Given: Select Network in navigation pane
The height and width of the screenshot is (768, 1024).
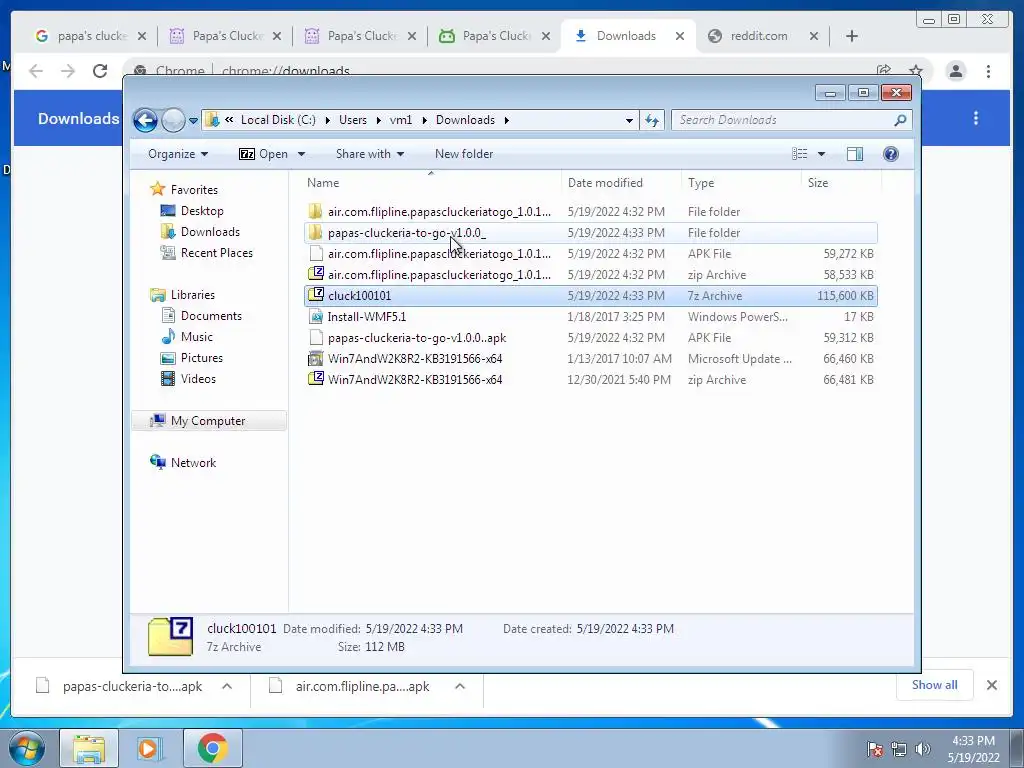Looking at the screenshot, I should pos(193,463).
